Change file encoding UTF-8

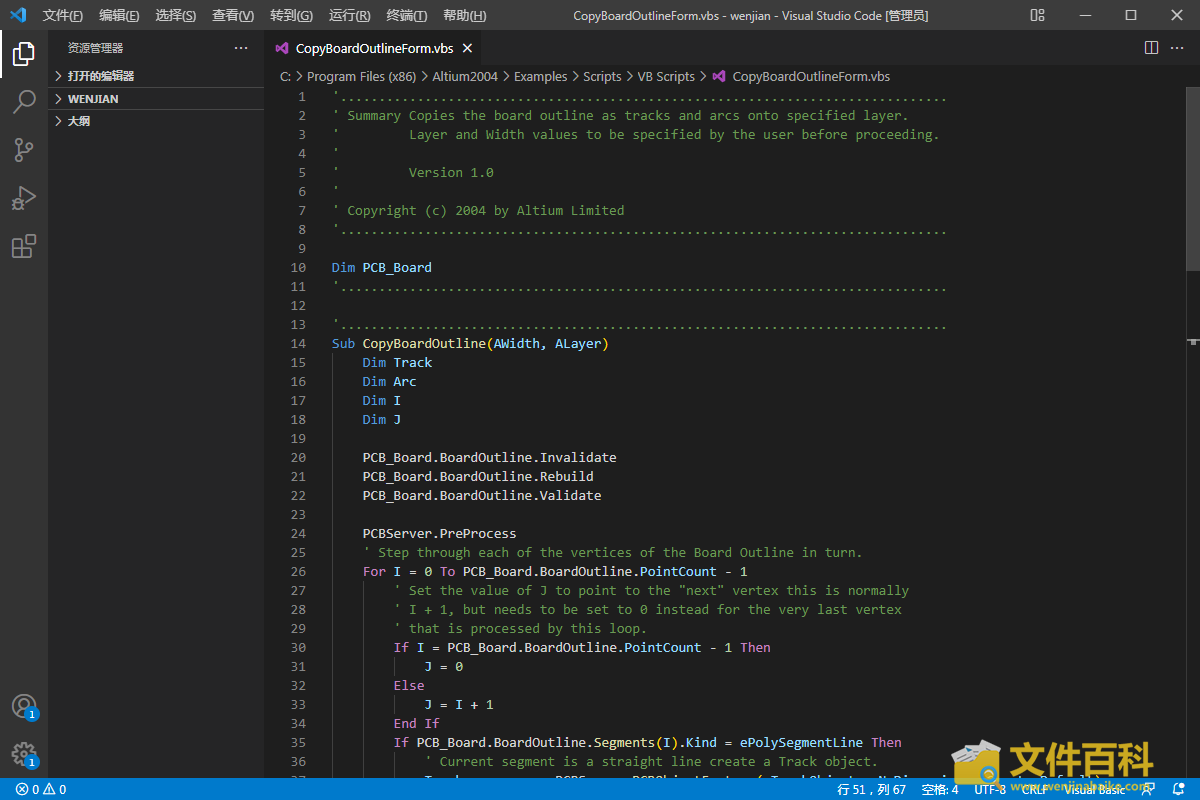(990, 789)
